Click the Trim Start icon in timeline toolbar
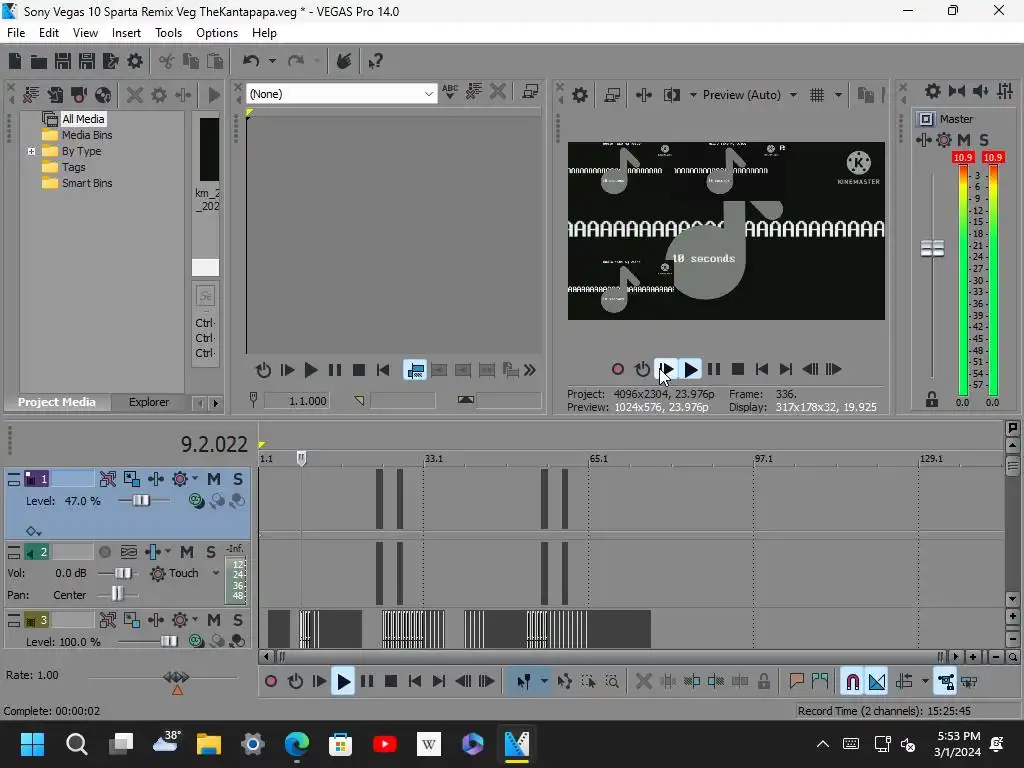The height and width of the screenshot is (768, 1024). tap(692, 682)
